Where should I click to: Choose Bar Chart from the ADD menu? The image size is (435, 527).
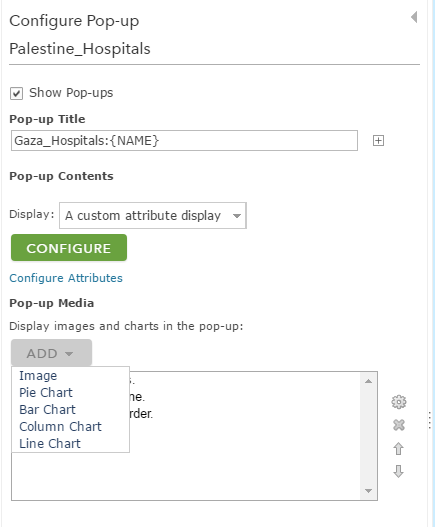[47, 409]
